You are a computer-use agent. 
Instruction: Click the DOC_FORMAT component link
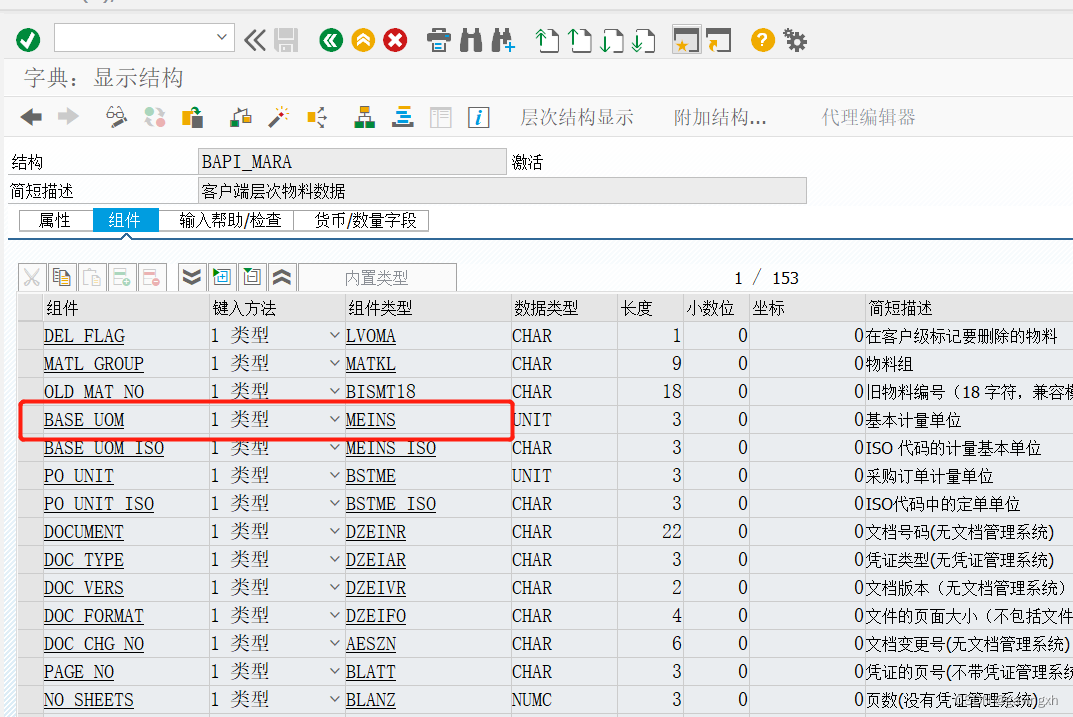[x=94, y=616]
